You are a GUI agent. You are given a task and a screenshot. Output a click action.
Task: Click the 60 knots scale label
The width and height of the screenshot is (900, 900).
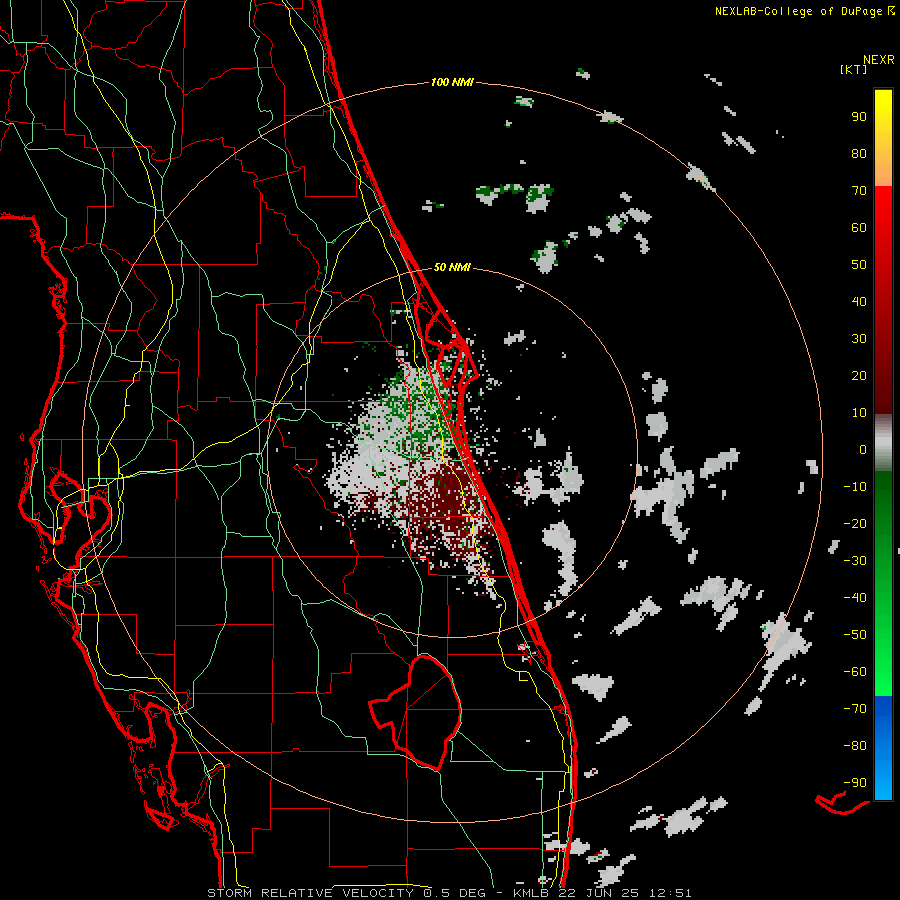pyautogui.click(x=859, y=227)
